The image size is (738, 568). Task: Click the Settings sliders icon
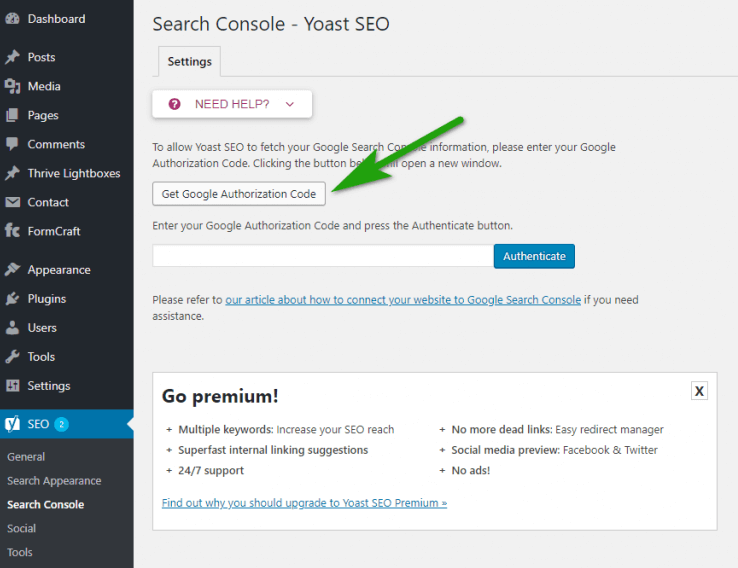point(12,386)
